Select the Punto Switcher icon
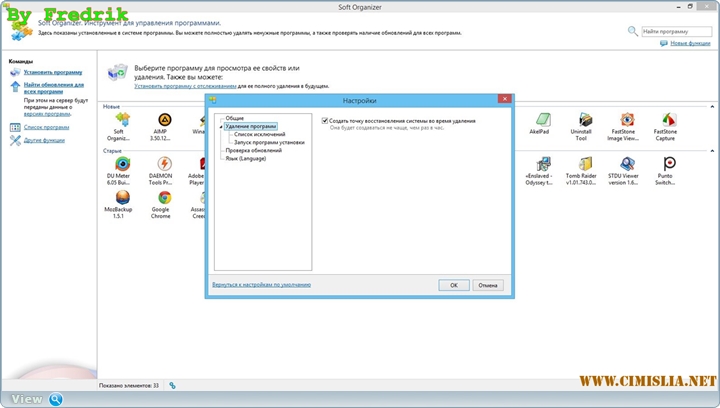This screenshot has height=408, width=720. [665, 164]
